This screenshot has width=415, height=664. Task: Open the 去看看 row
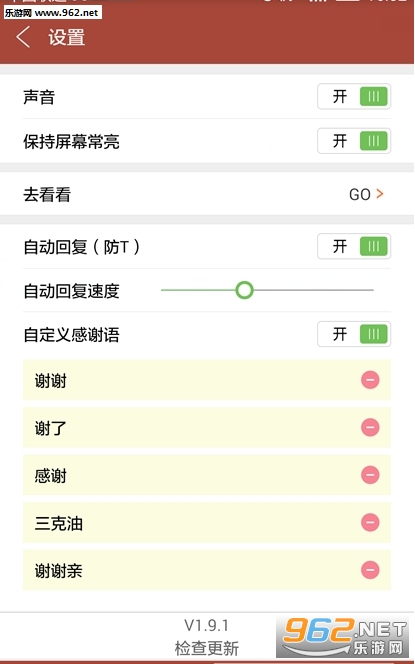point(207,194)
